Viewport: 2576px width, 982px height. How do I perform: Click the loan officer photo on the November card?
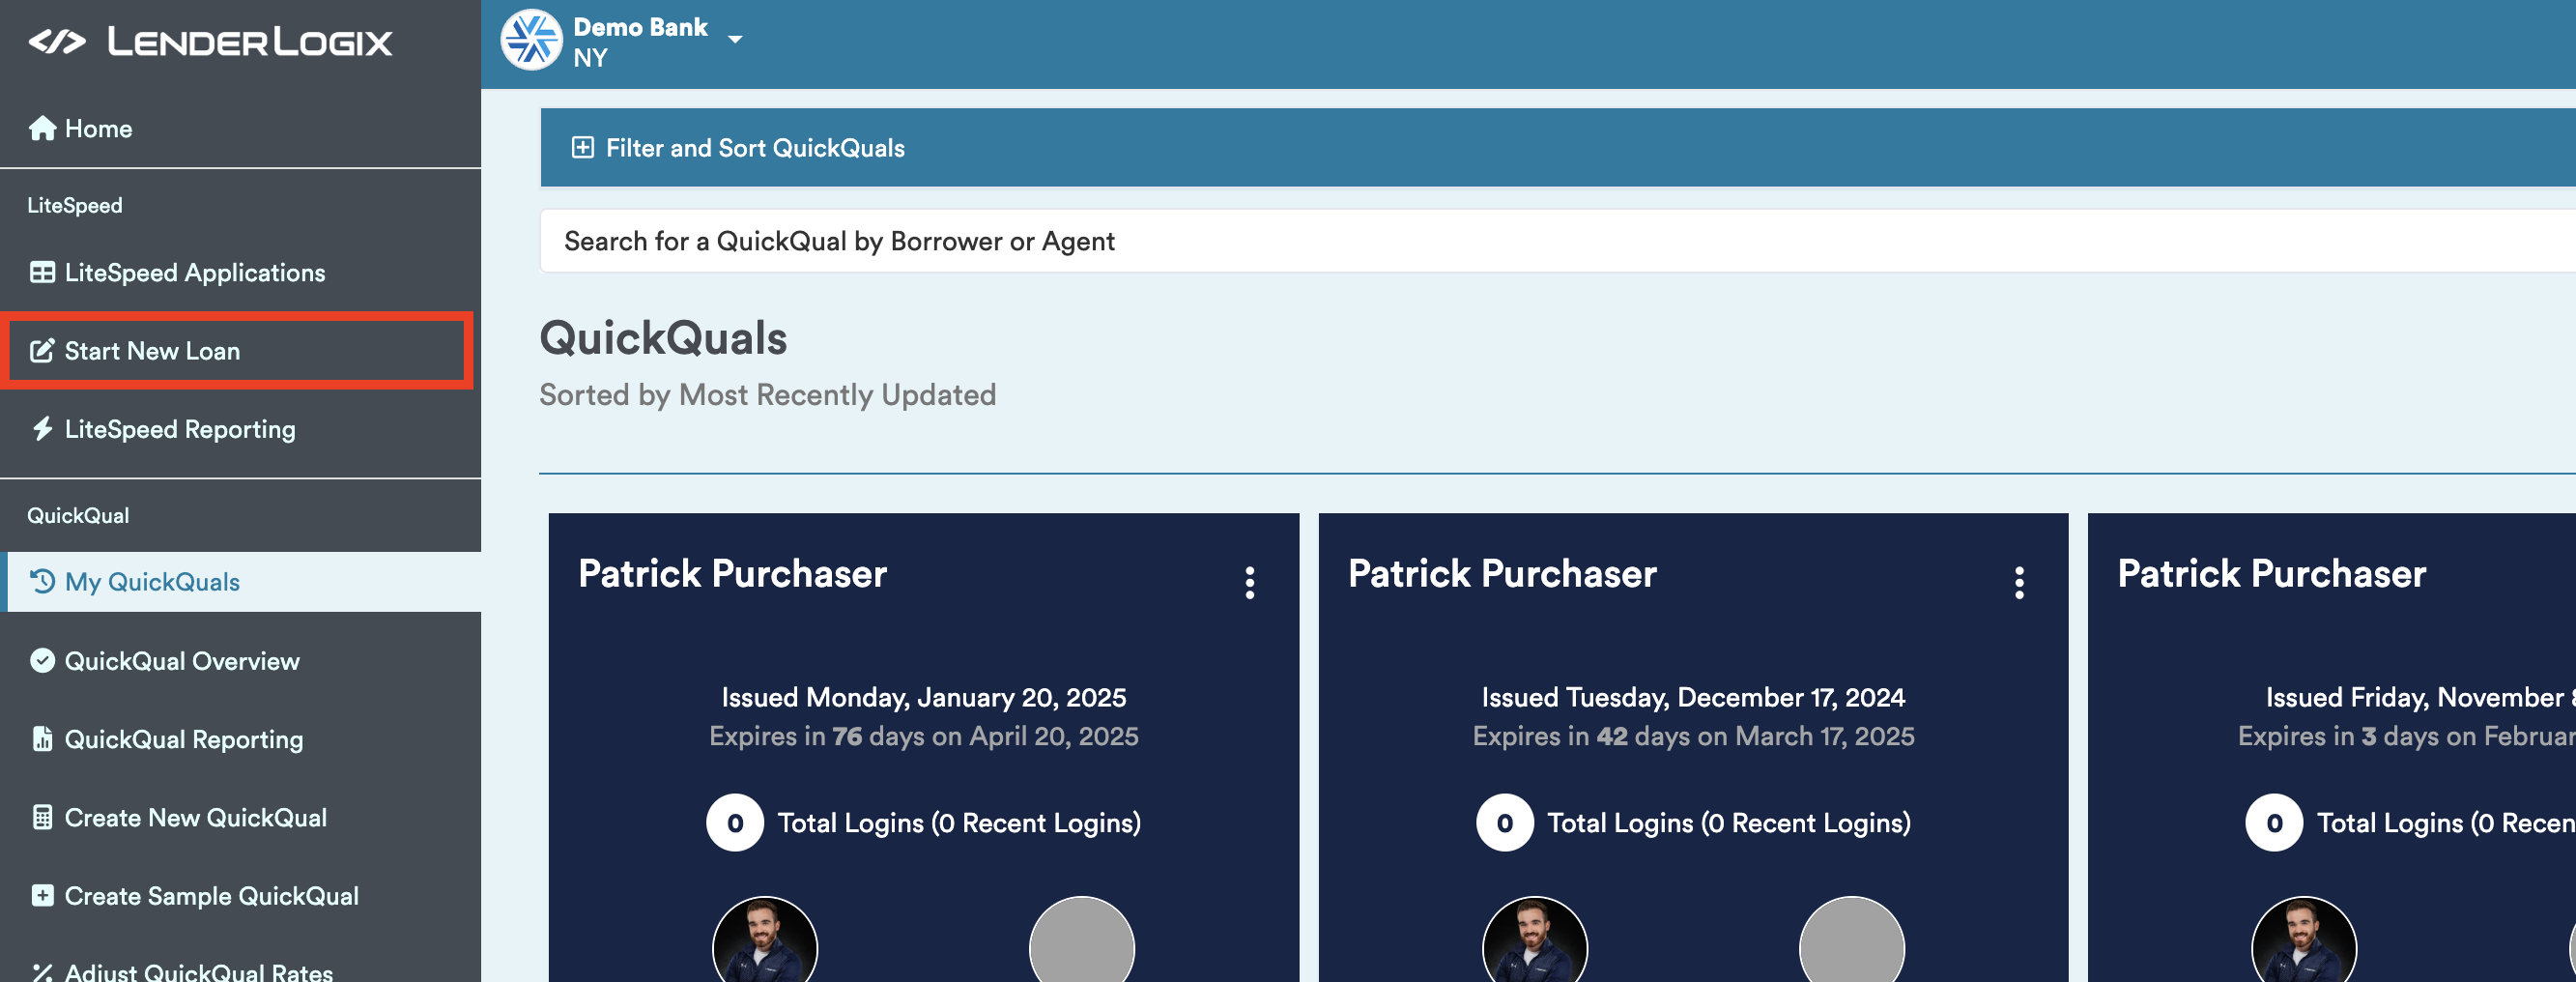[x=2304, y=940]
